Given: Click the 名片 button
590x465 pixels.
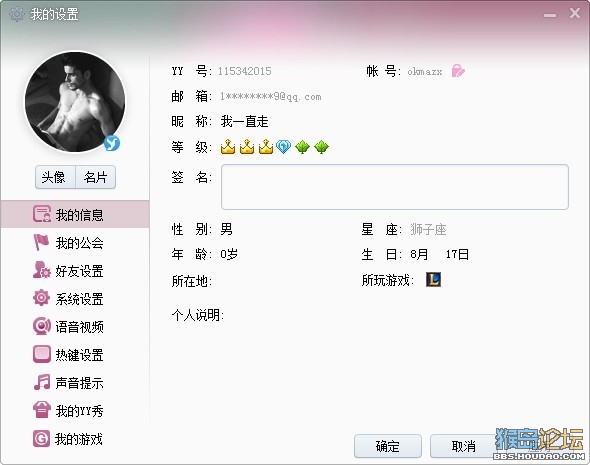Looking at the screenshot, I should point(96,177).
